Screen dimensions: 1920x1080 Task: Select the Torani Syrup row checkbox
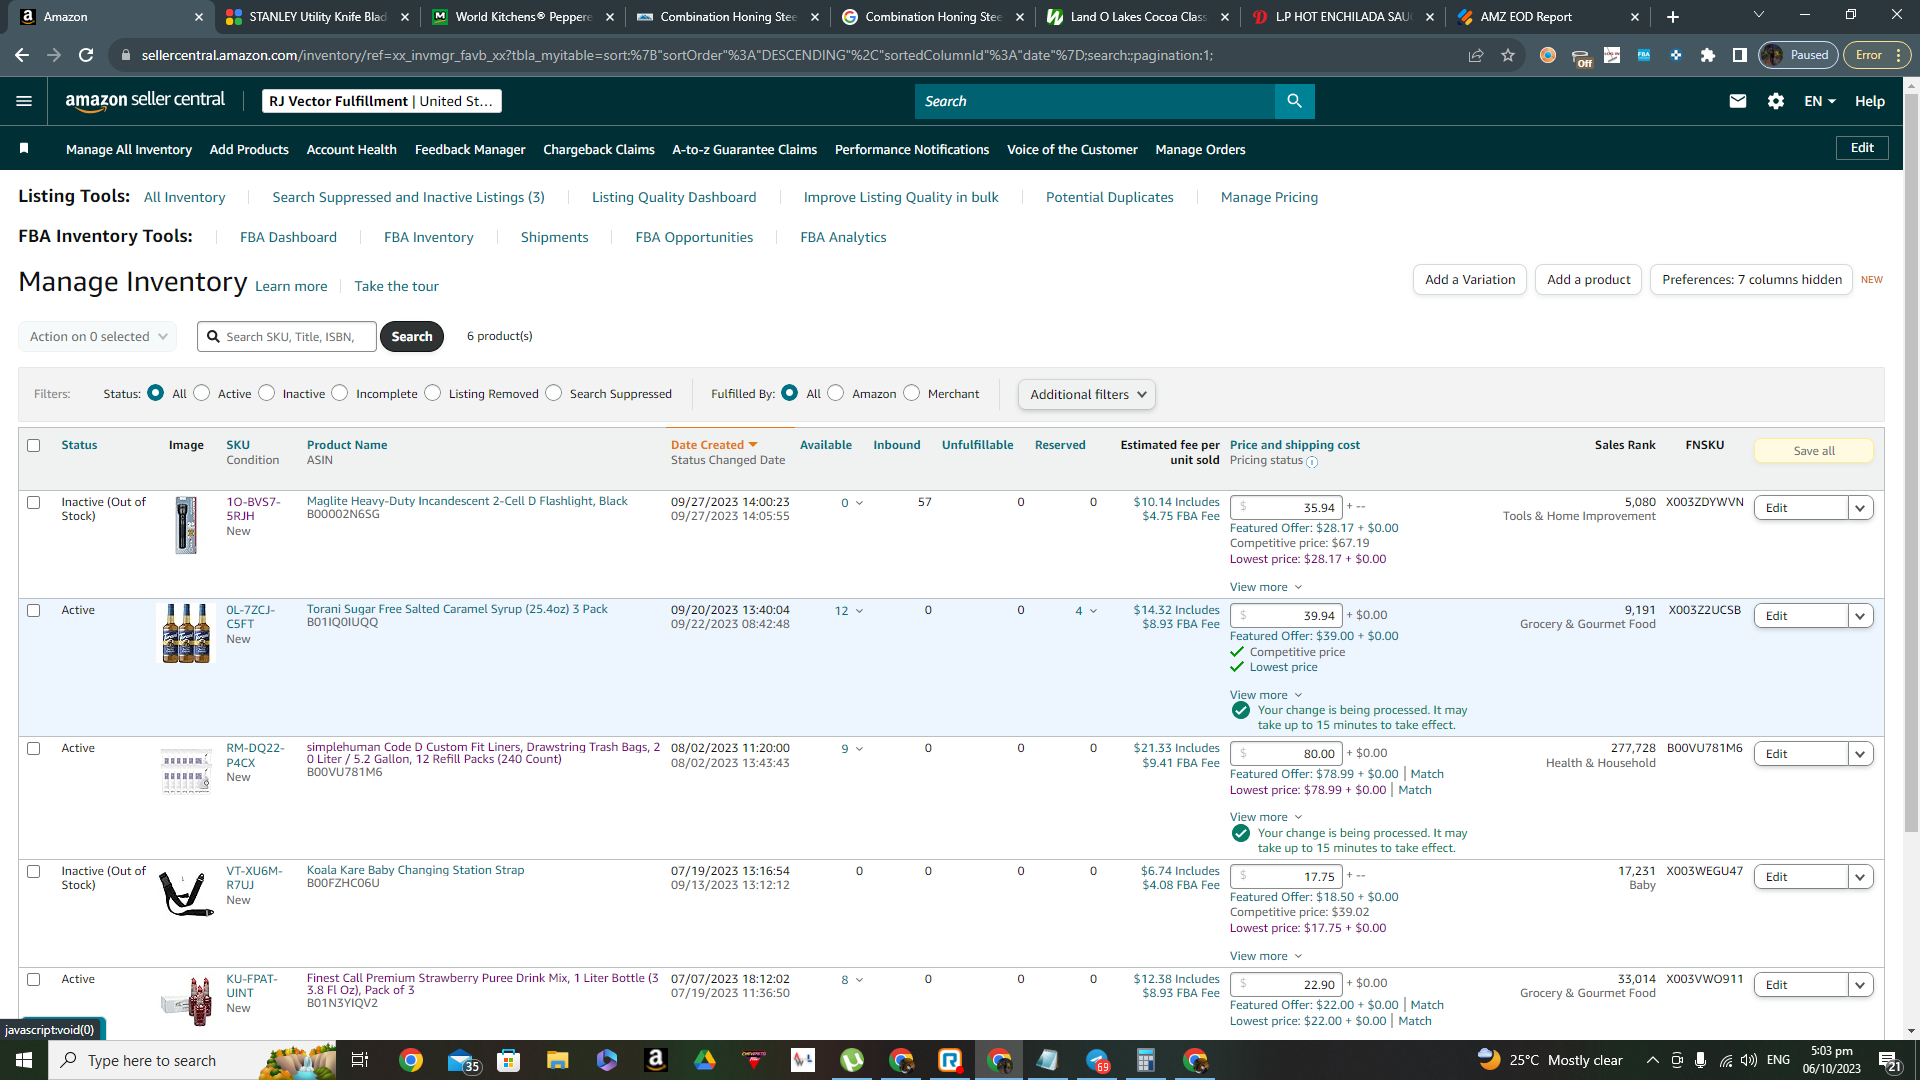click(x=34, y=610)
